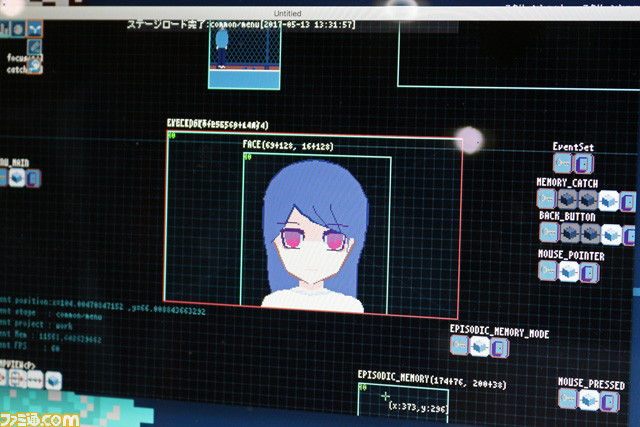The image size is (640, 427).
Task: Click the door icon under MOUSE_PRESSED
Action: click(x=610, y=402)
